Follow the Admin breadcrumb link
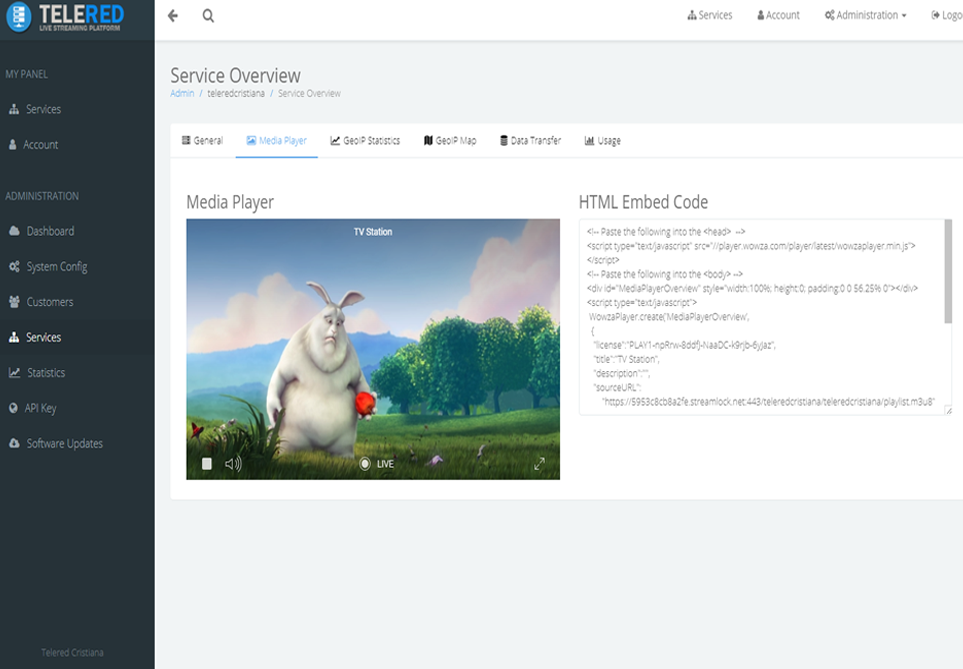 (182, 93)
